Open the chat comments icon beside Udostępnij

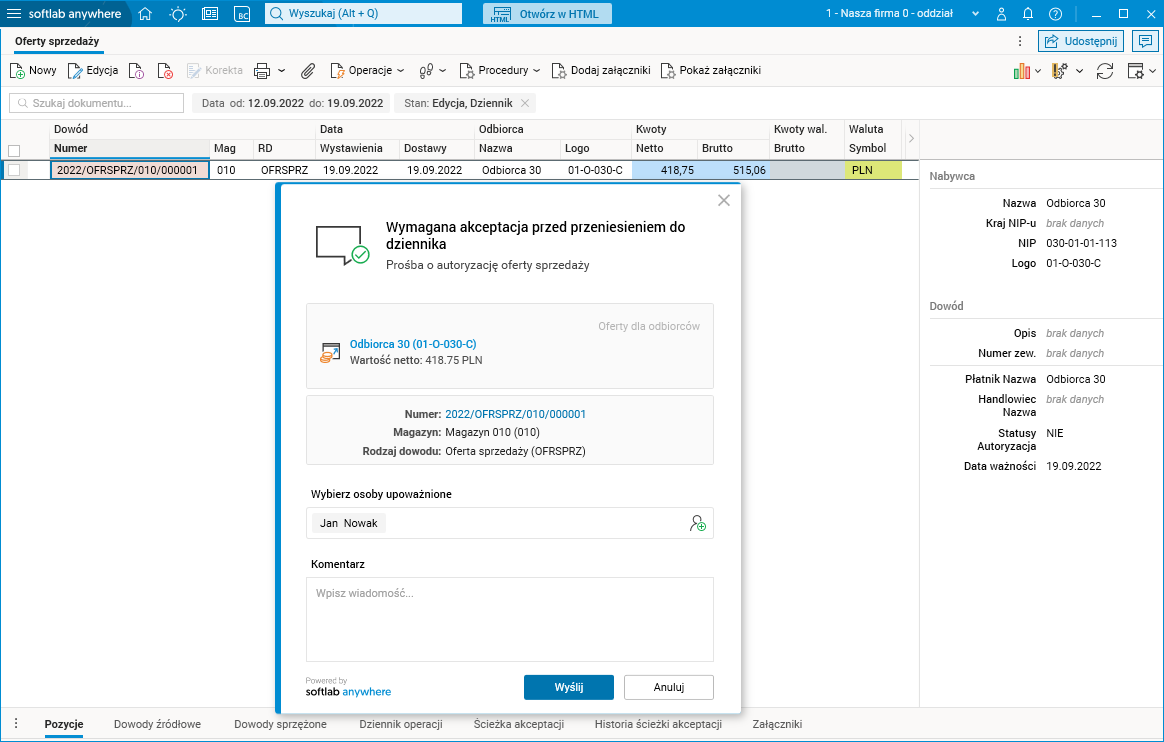pyautogui.click(x=1145, y=42)
